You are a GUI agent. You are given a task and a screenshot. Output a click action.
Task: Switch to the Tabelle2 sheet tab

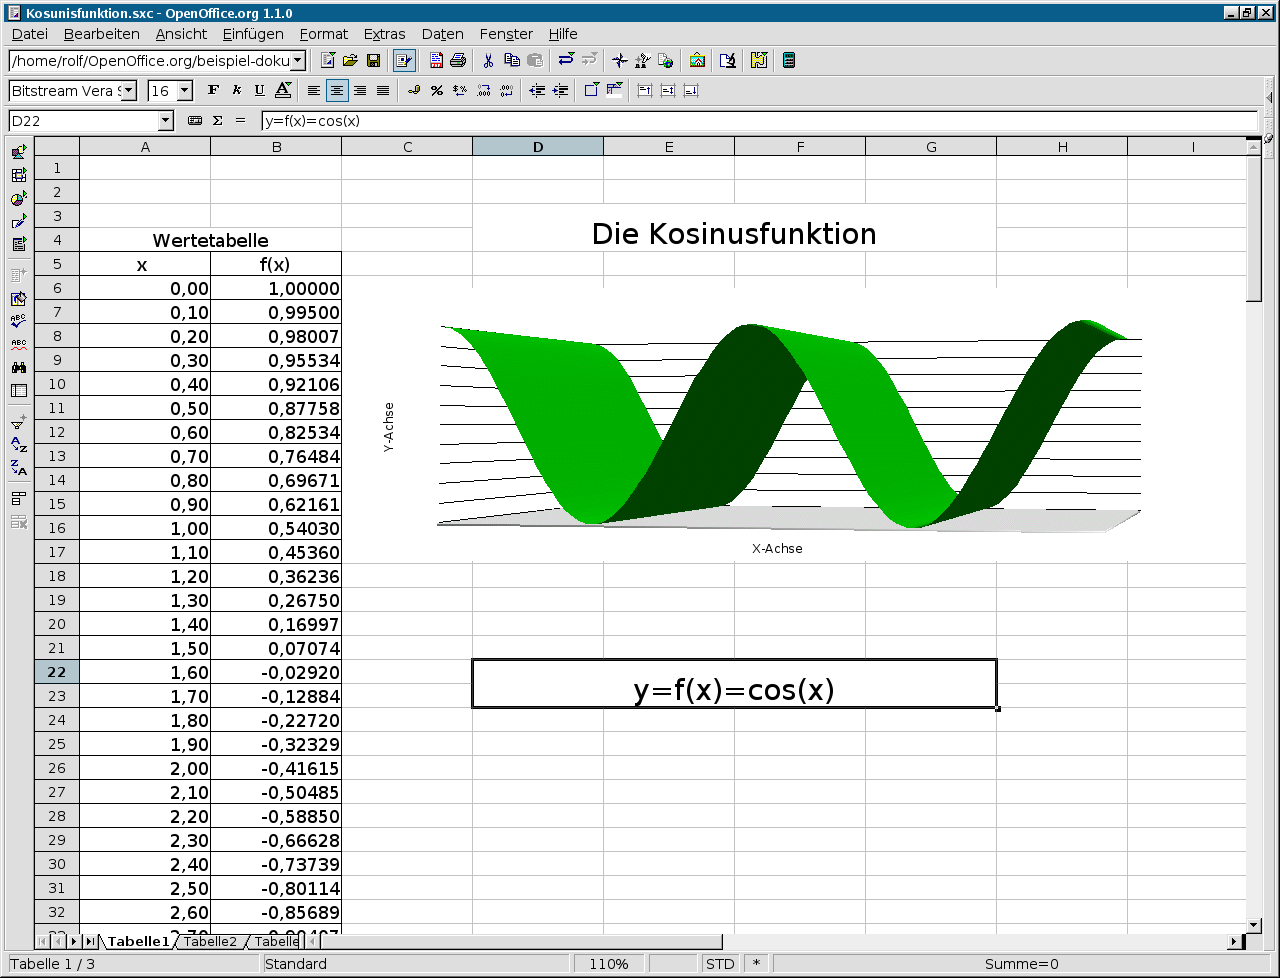[x=210, y=941]
